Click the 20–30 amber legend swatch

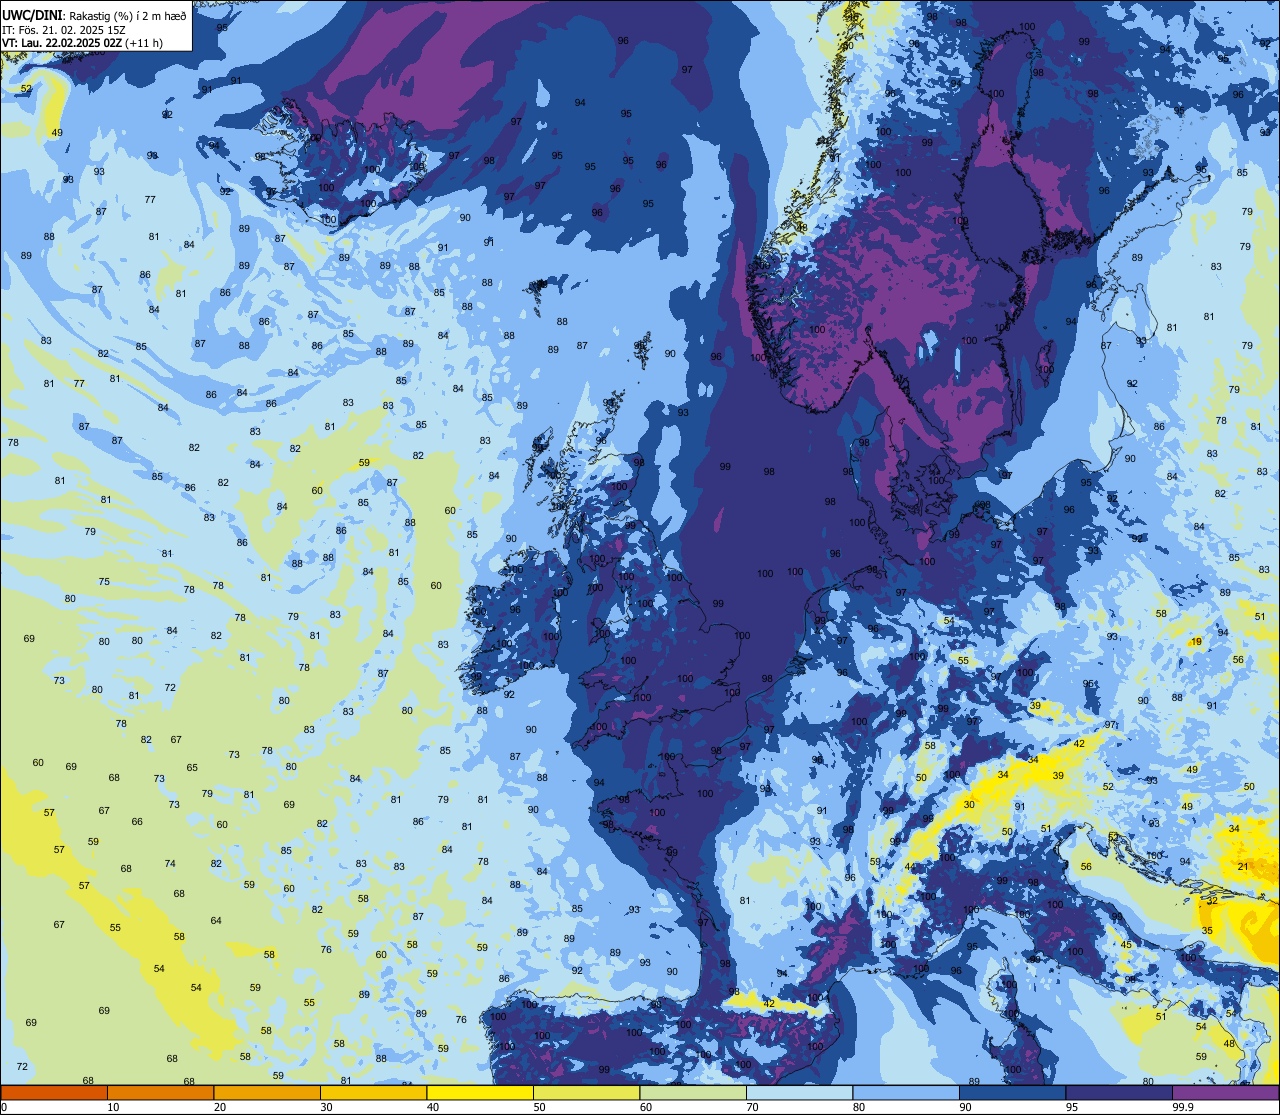tap(267, 1092)
